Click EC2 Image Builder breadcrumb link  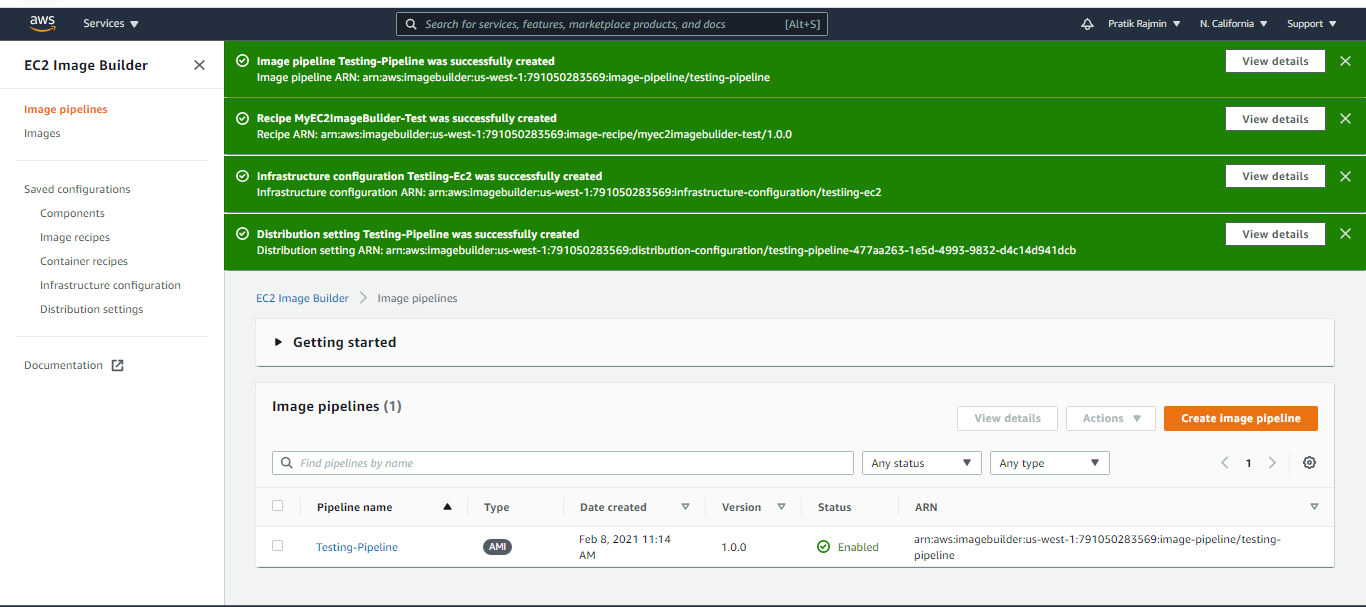point(303,298)
